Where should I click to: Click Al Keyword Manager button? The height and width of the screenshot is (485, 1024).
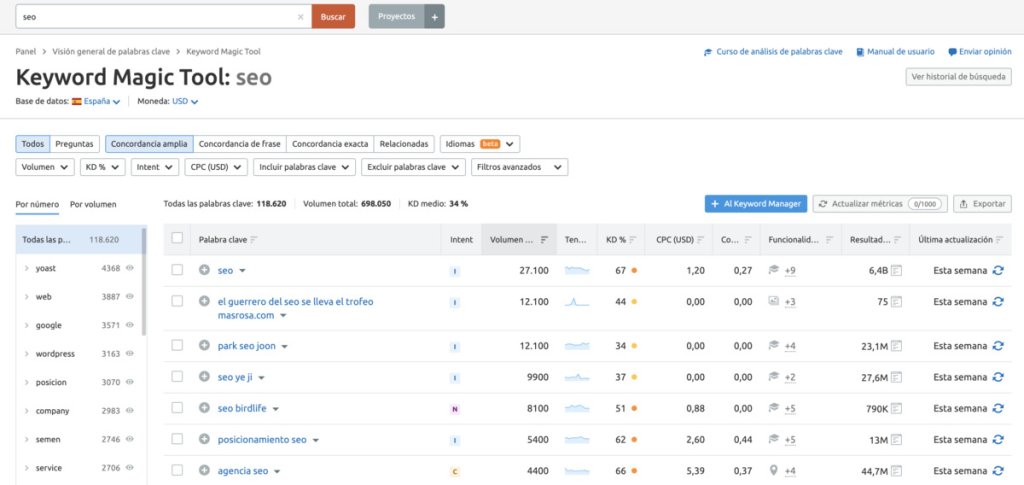(x=756, y=204)
